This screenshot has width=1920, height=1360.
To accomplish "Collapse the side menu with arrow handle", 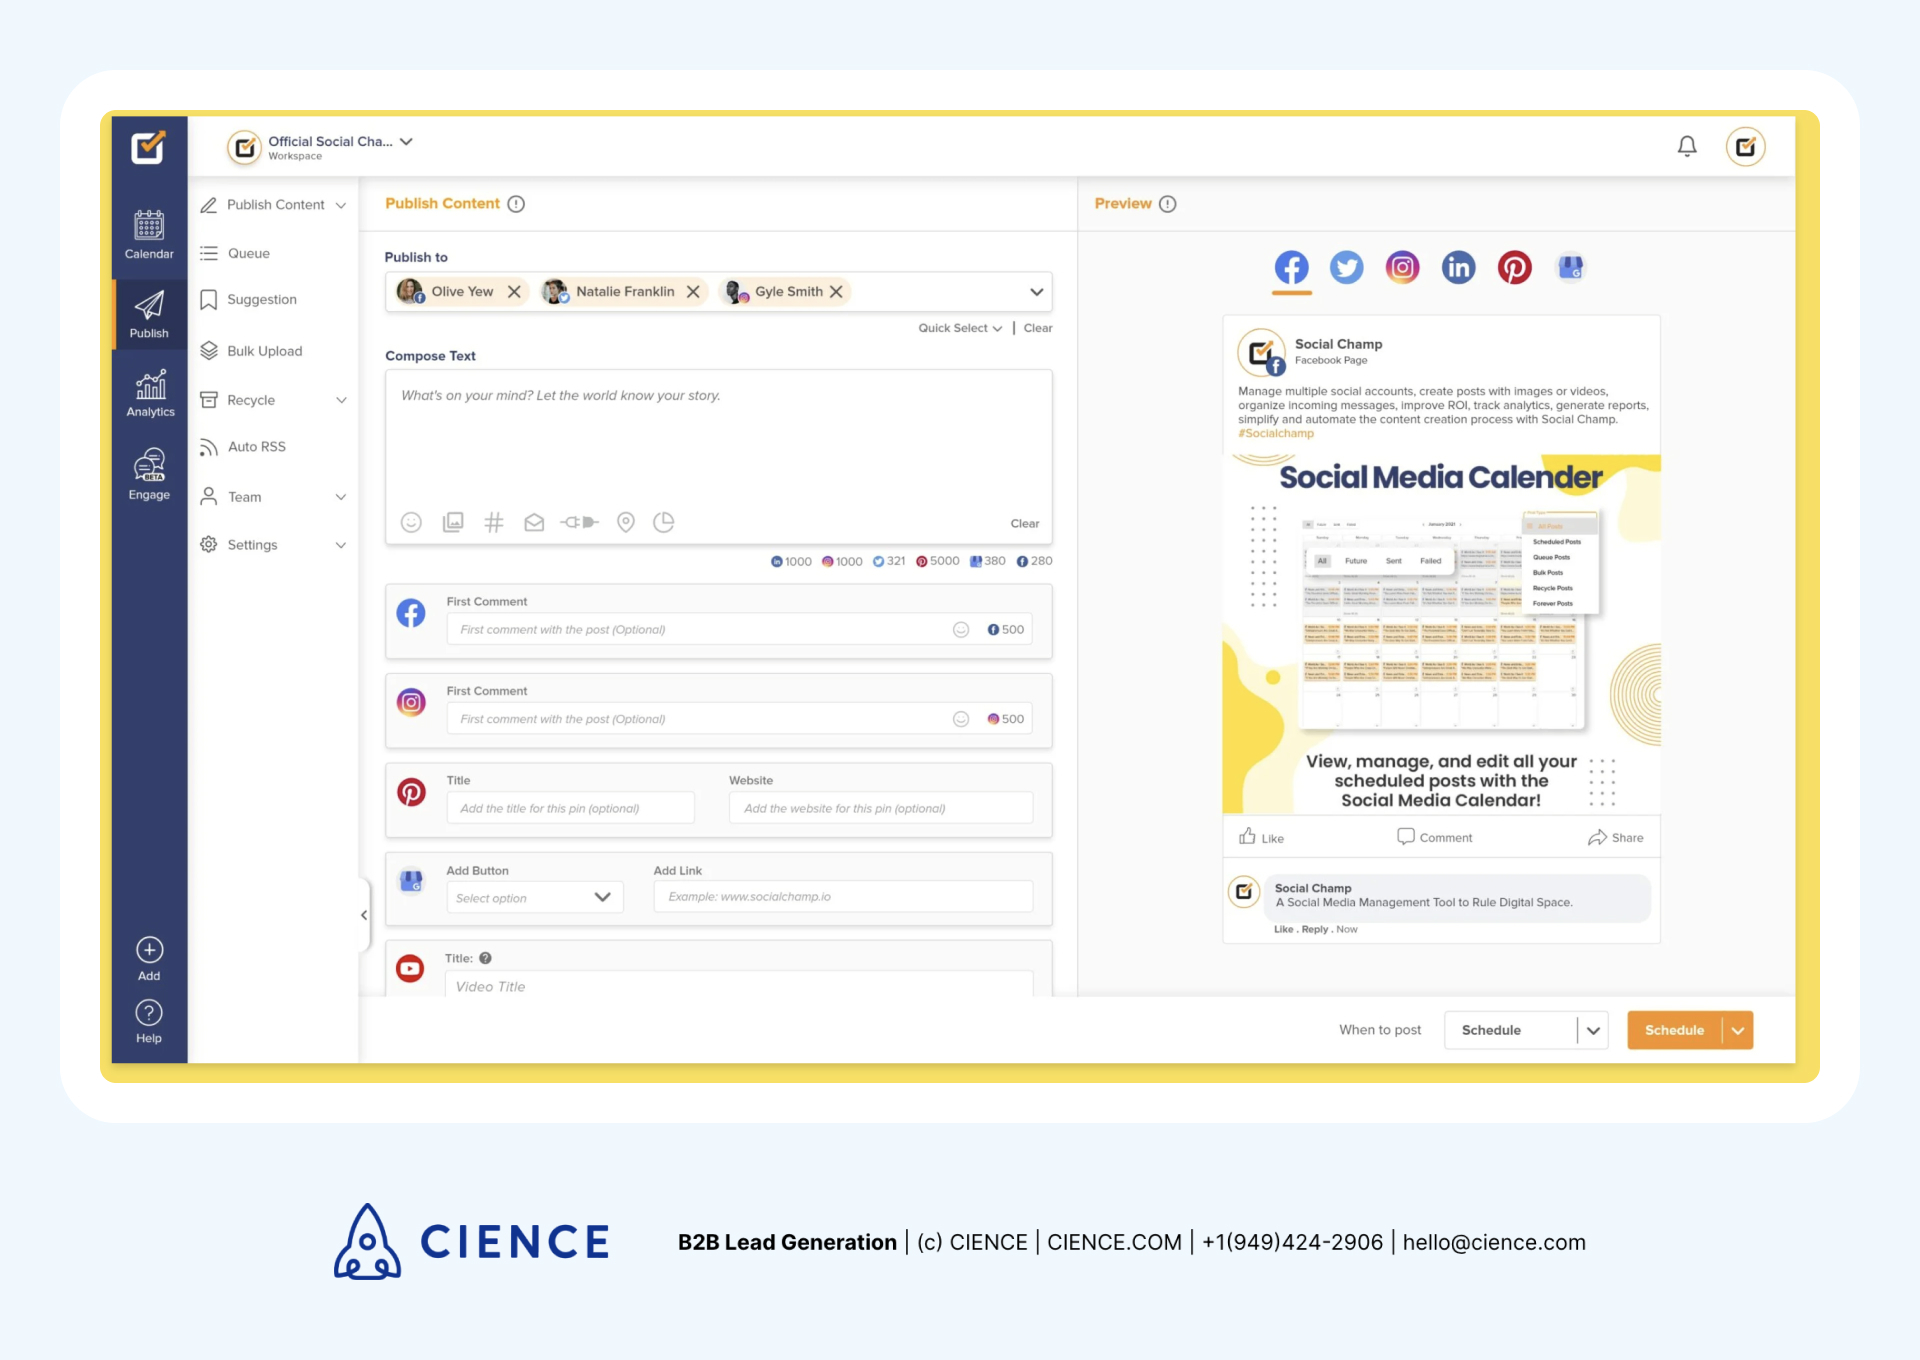I will 364,915.
